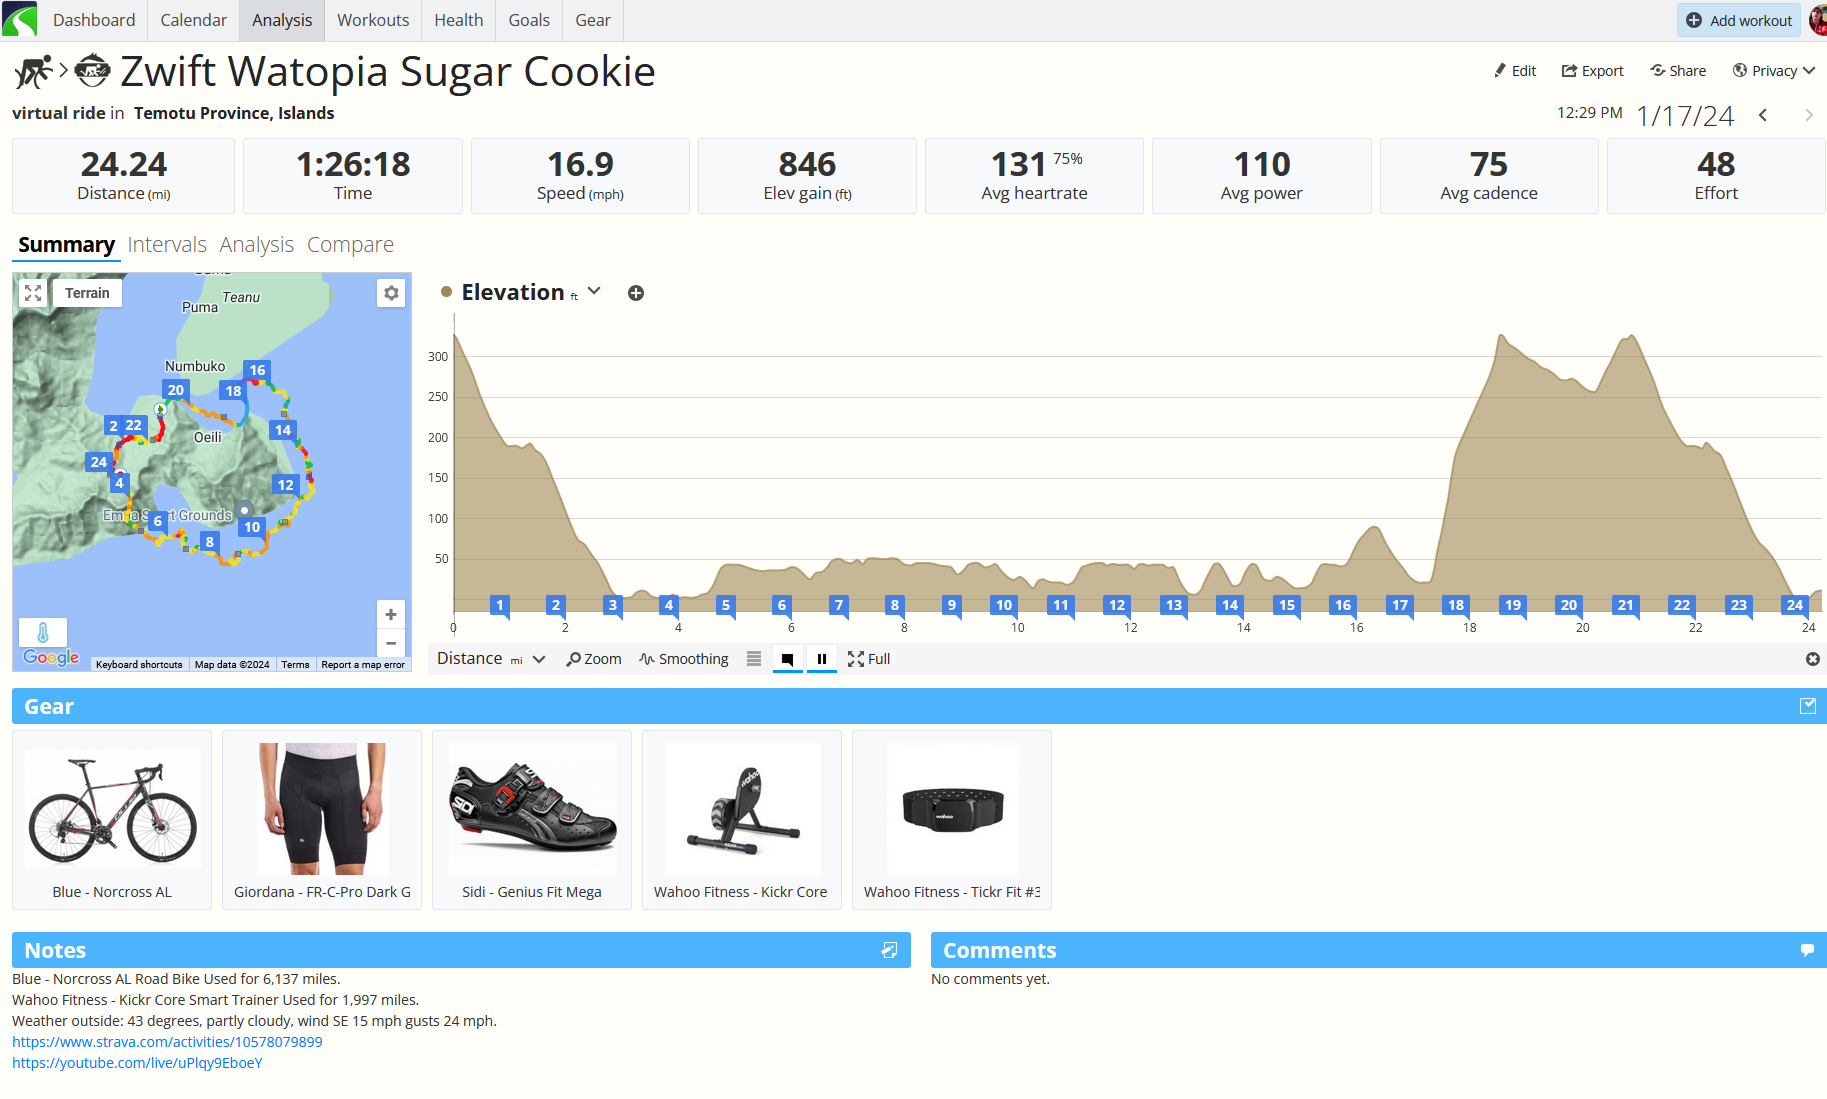Expand the Privacy dropdown
Screen dimensions: 1827x1099
pos(1774,71)
